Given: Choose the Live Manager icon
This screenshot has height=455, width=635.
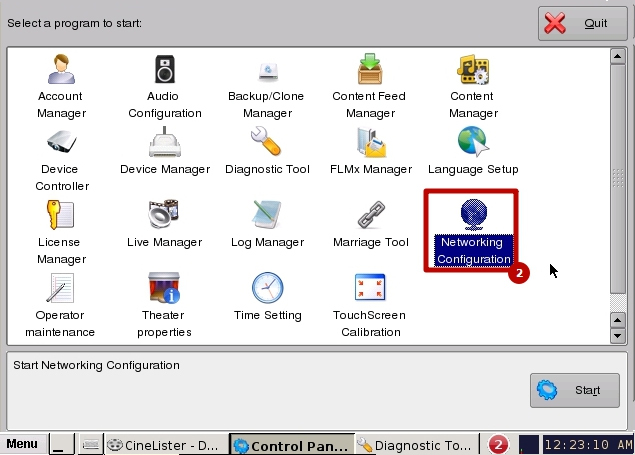Looking at the screenshot, I should [164, 214].
